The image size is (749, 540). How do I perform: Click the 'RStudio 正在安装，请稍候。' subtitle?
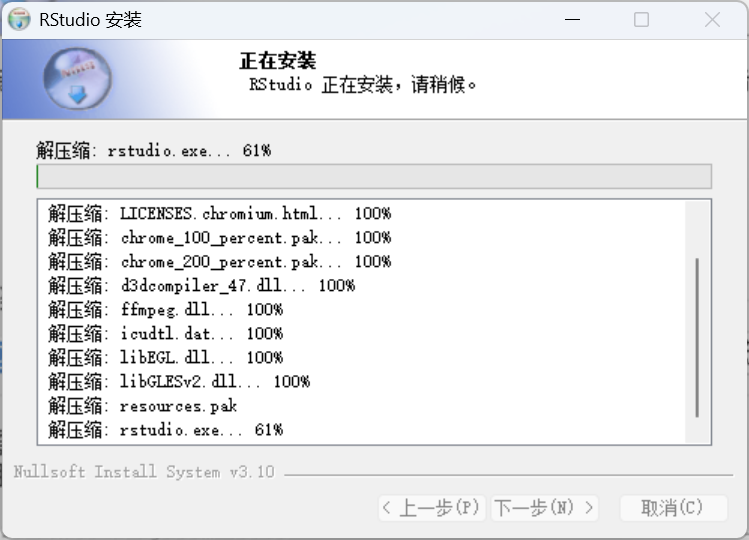tap(363, 85)
